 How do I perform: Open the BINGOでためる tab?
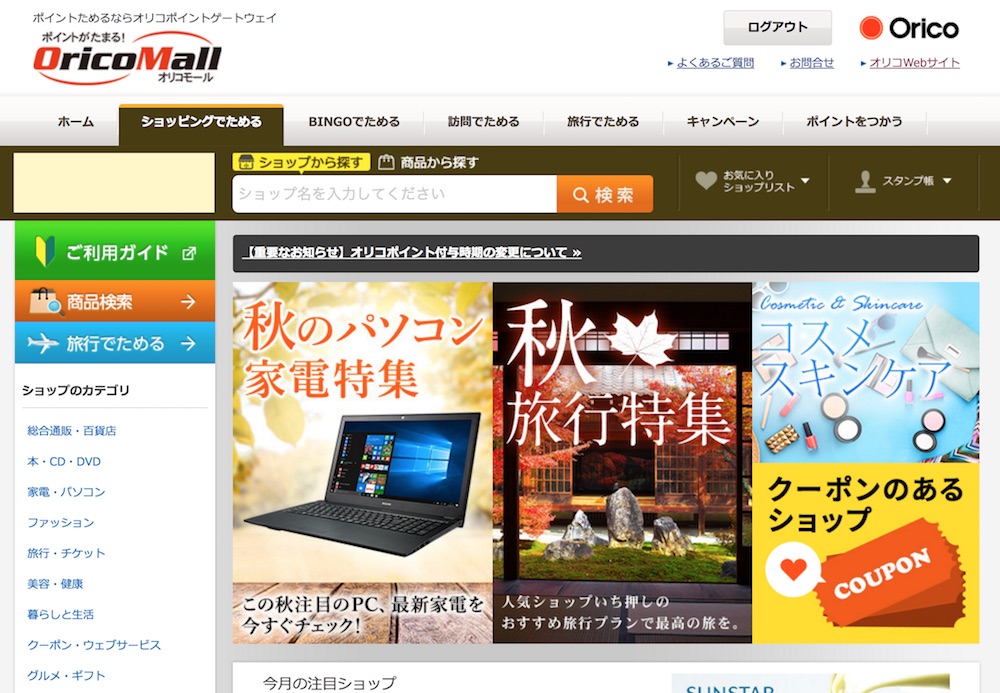point(354,121)
